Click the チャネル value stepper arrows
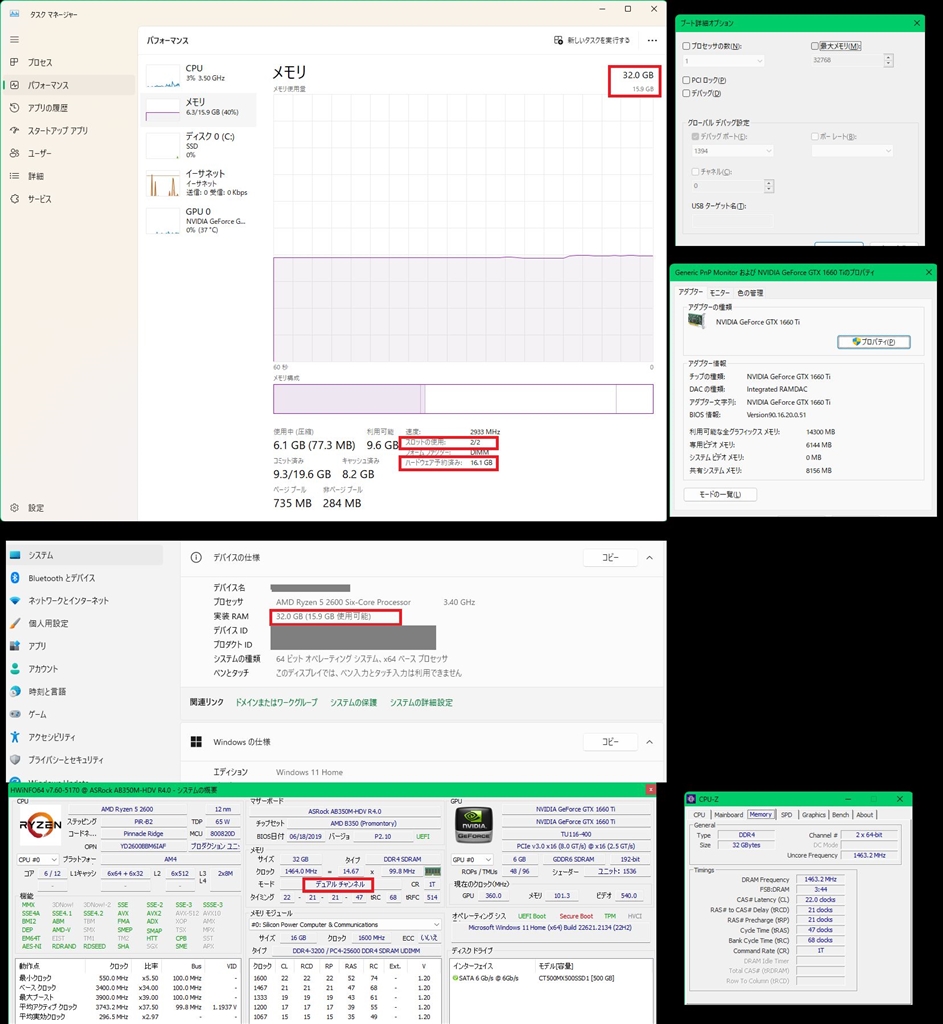943x1024 pixels. 769,186
